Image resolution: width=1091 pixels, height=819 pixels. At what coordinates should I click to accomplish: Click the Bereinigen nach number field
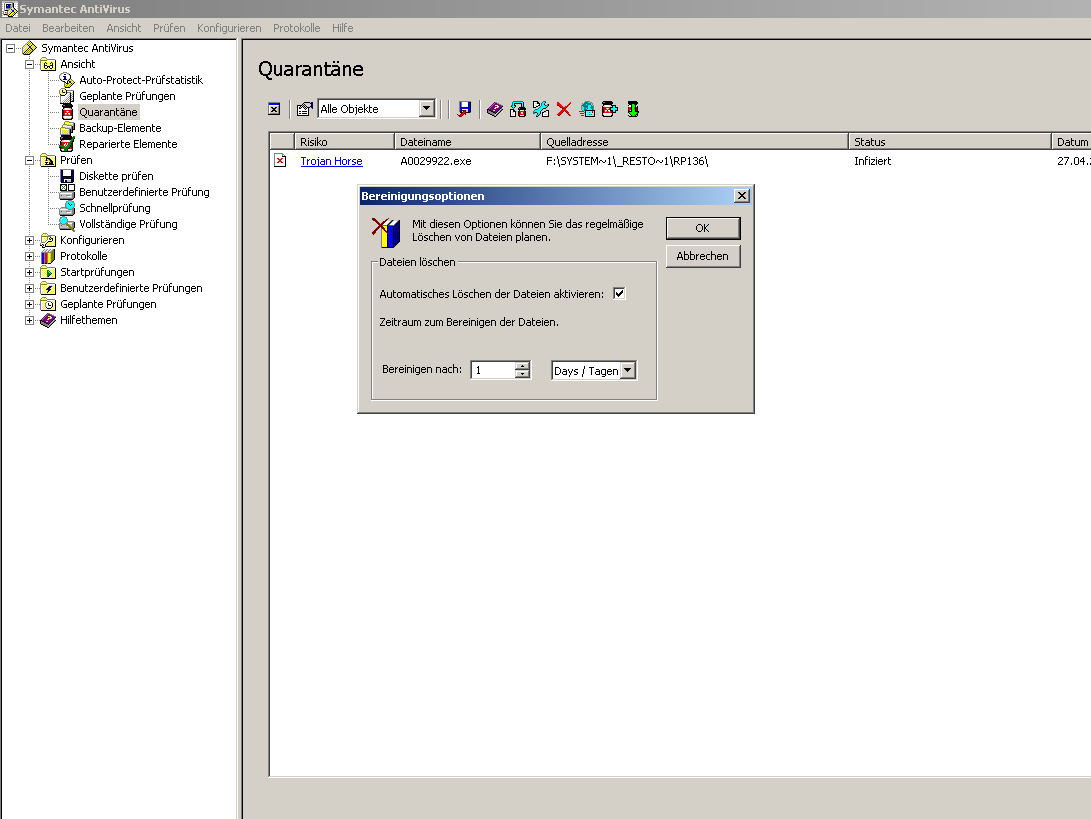493,370
